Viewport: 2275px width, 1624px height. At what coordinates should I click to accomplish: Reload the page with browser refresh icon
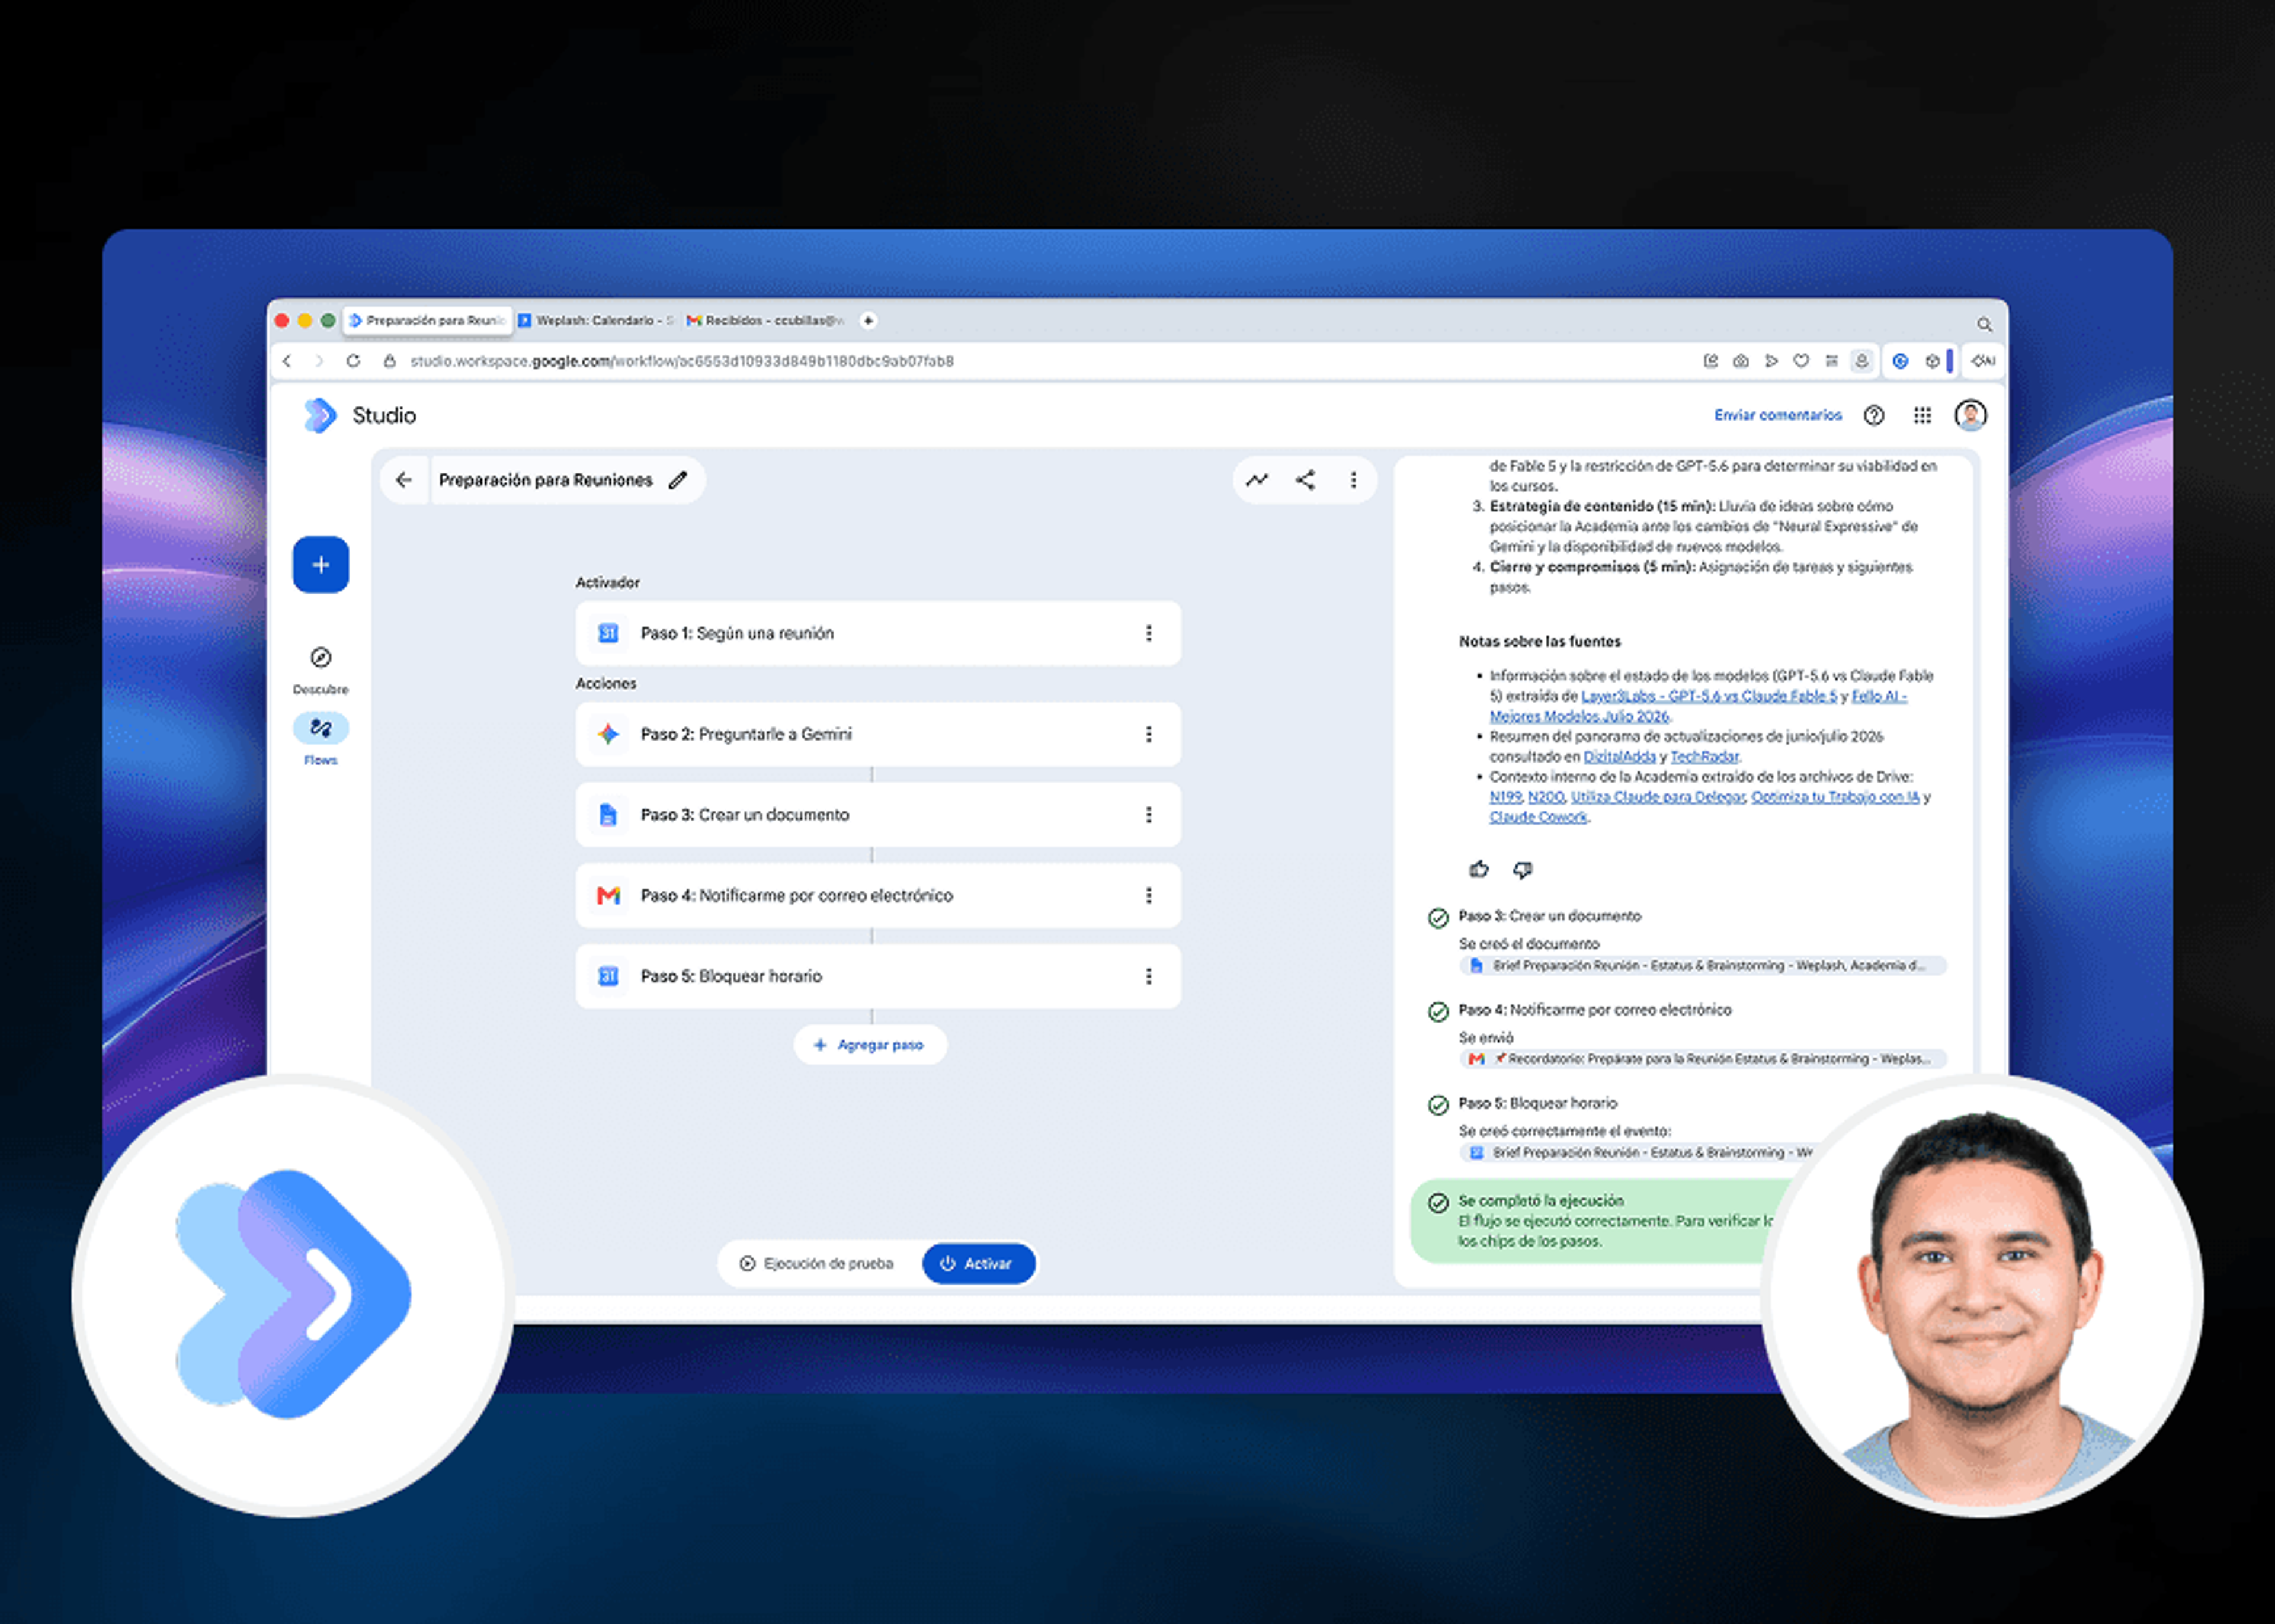click(x=353, y=361)
